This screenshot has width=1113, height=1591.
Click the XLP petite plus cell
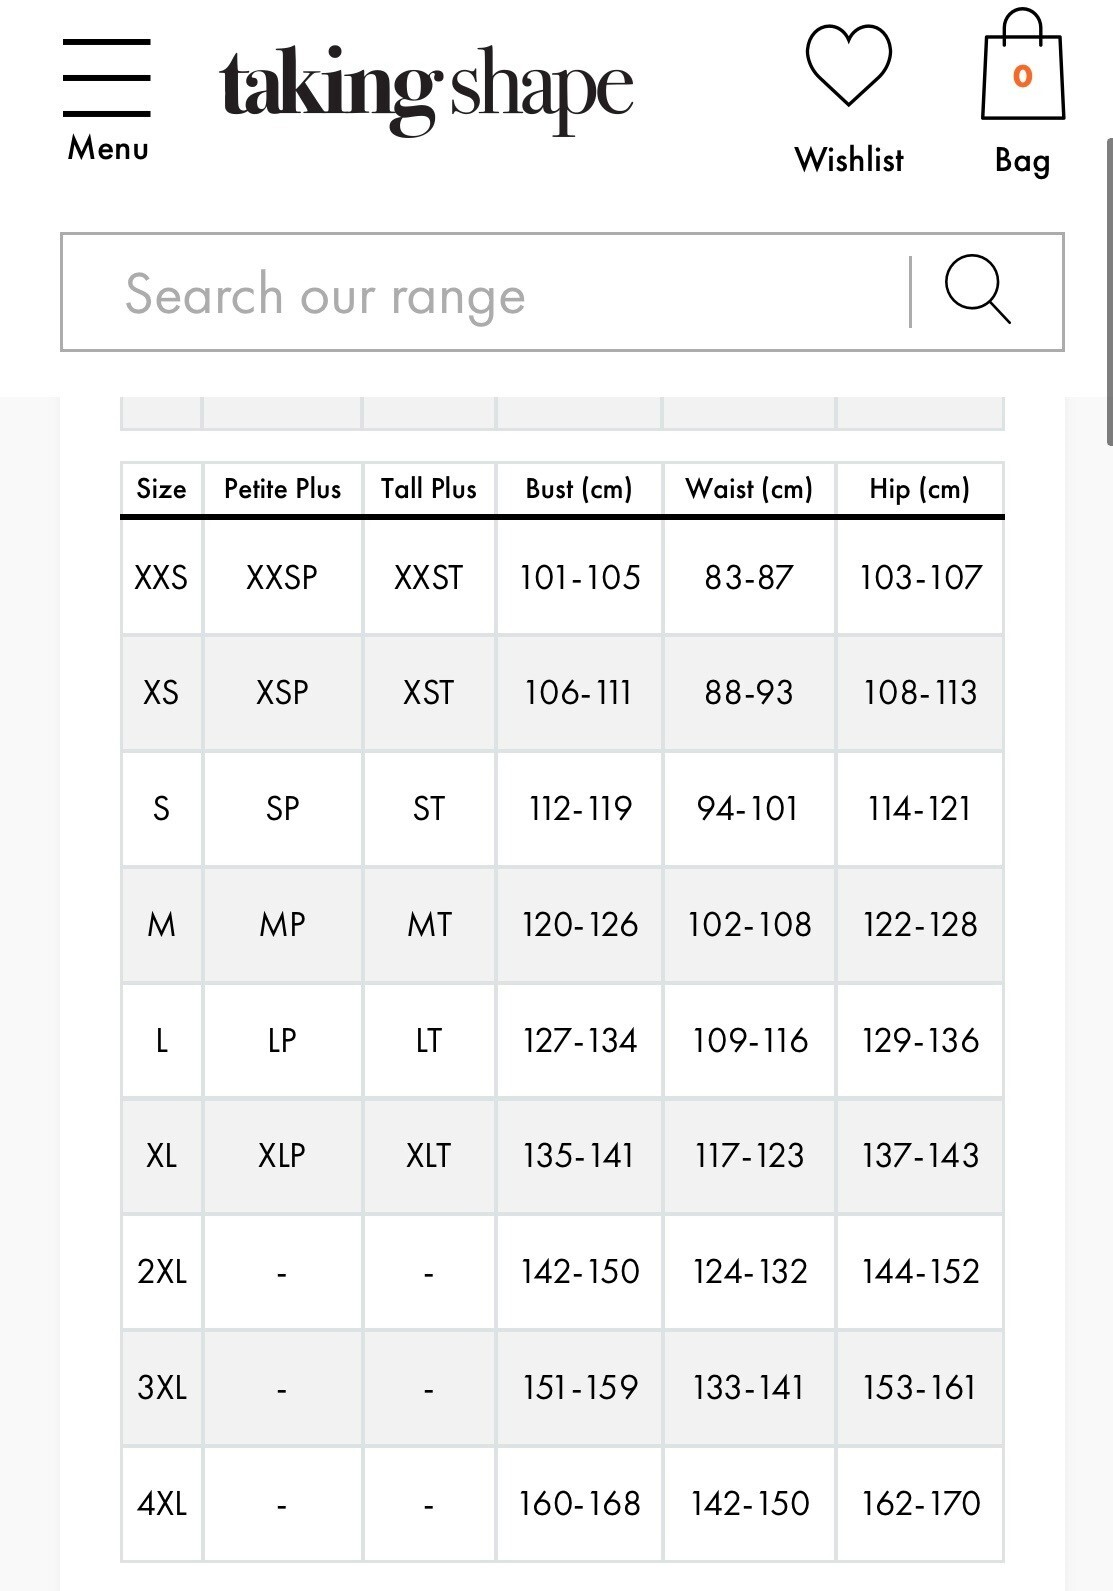pos(282,1156)
